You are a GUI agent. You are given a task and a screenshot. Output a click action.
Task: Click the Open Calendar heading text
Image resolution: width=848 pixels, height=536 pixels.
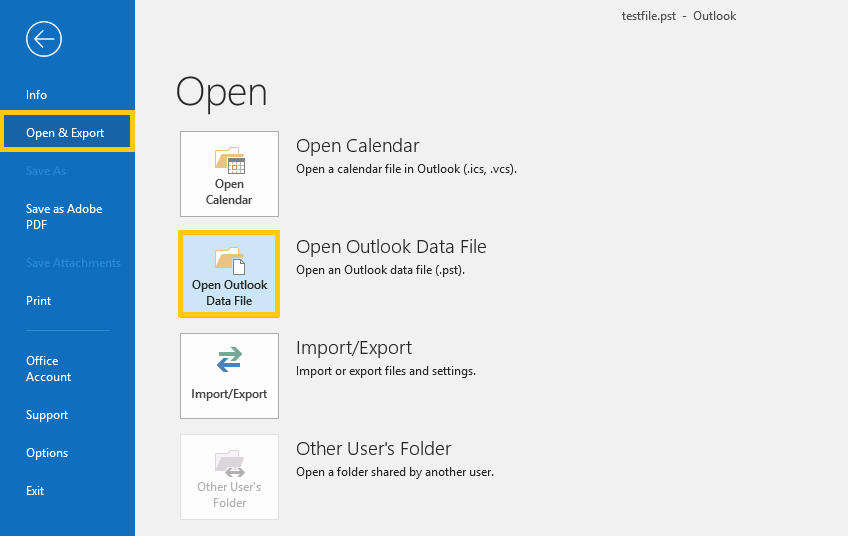coord(357,145)
